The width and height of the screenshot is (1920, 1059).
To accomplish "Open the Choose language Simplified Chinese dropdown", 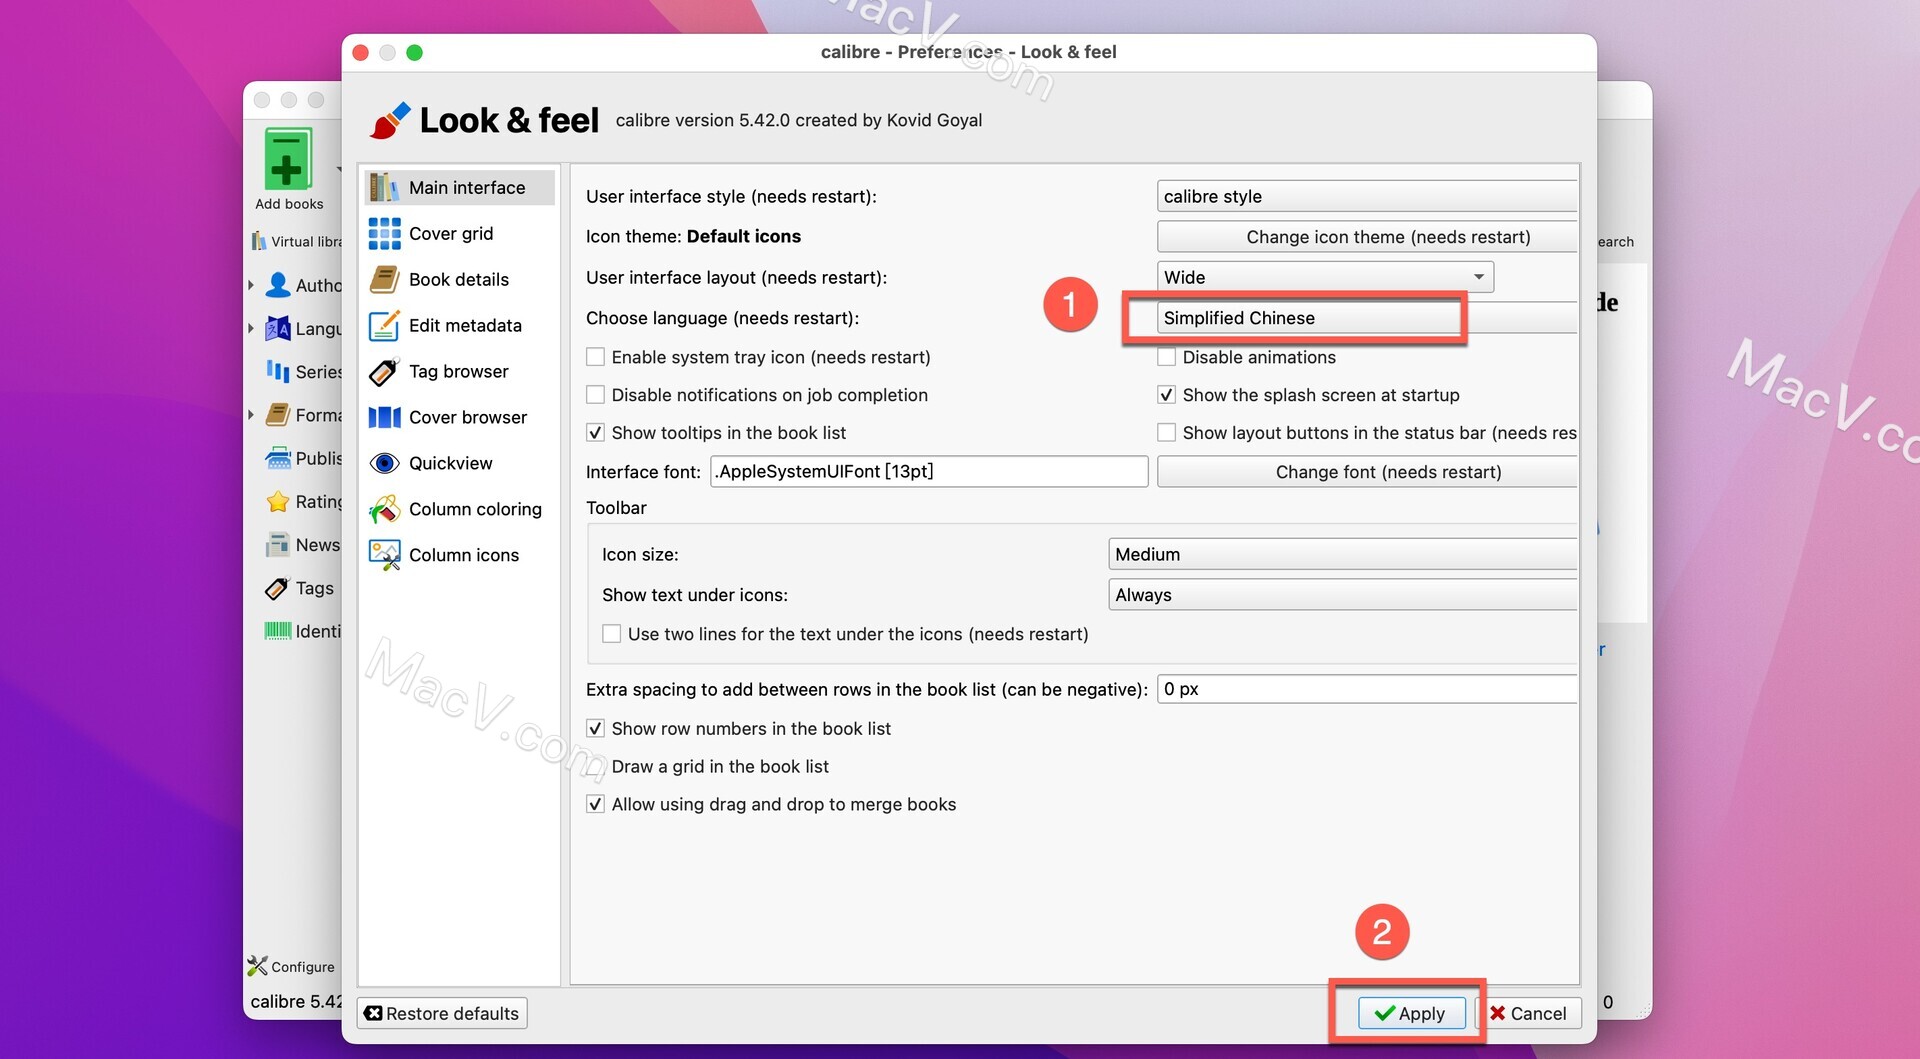I will point(1367,318).
